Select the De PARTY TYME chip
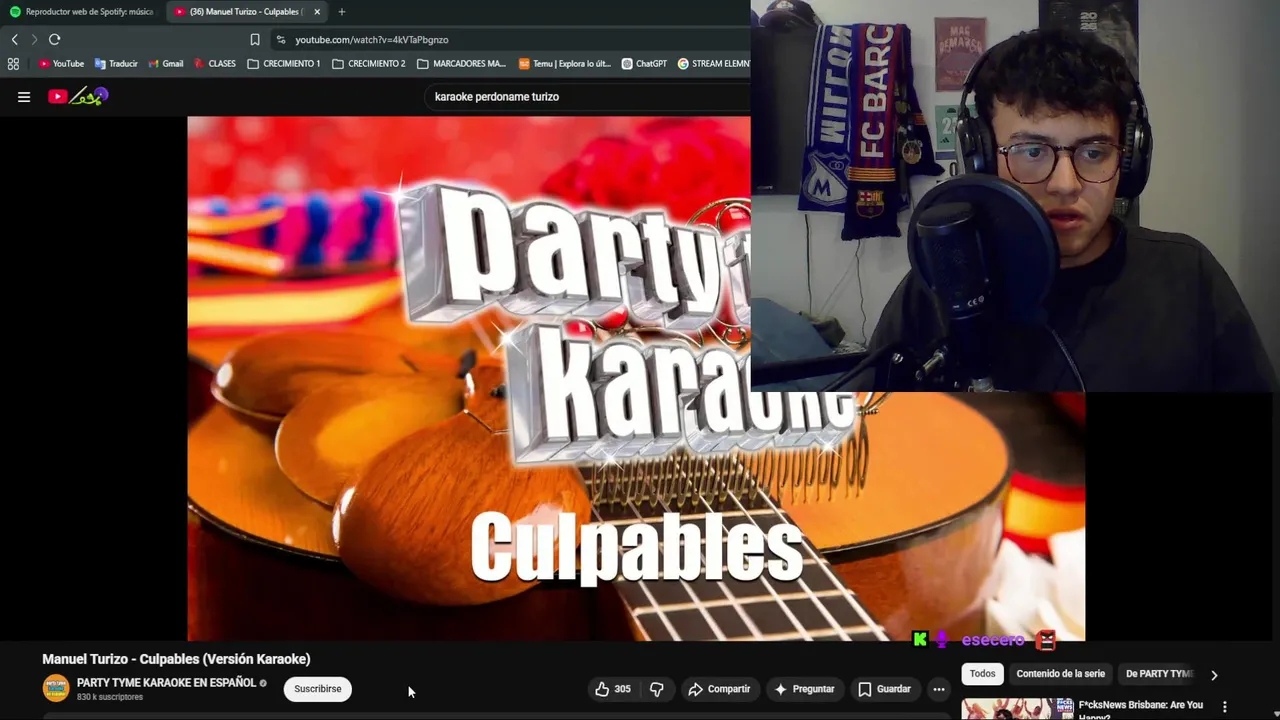Image resolution: width=1280 pixels, height=720 pixels. click(x=1159, y=674)
